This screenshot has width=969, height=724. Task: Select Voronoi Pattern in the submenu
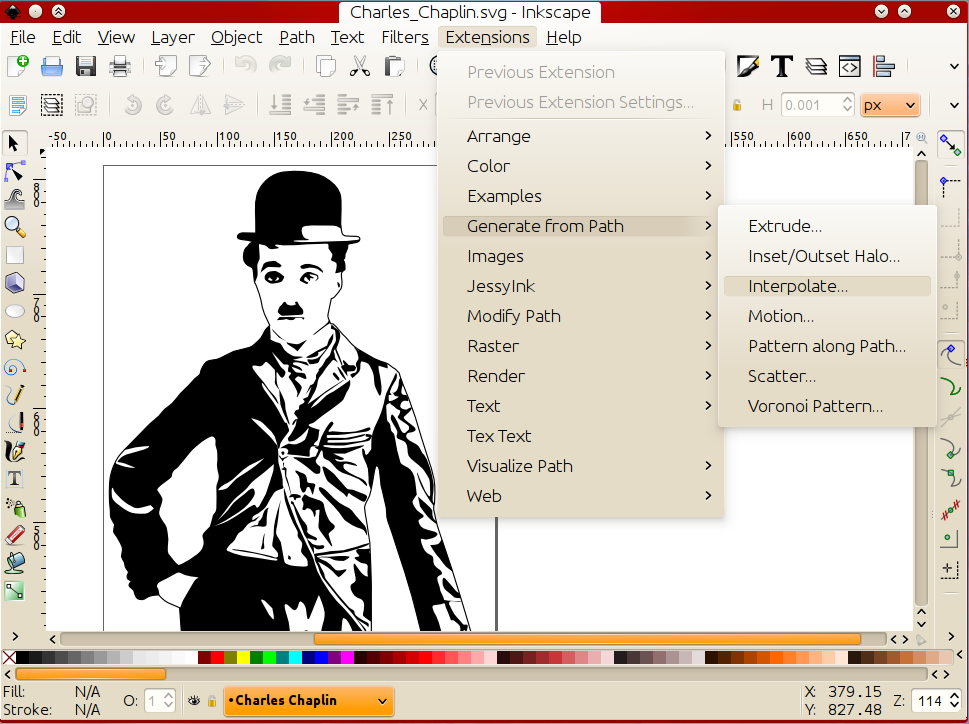click(827, 406)
